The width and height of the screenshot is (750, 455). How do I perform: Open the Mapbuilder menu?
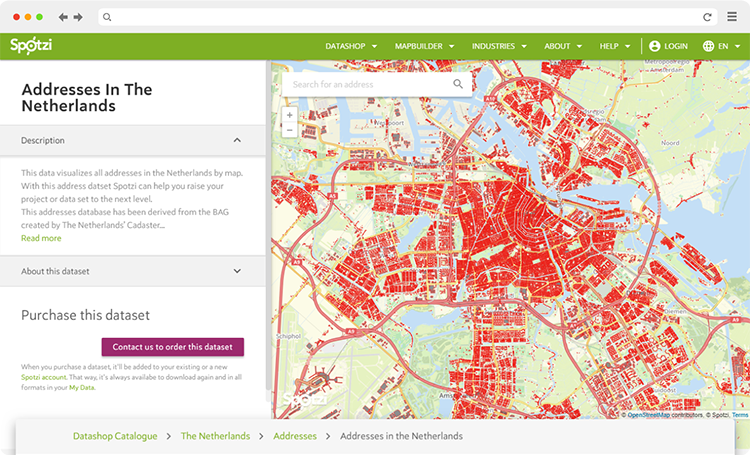[424, 46]
